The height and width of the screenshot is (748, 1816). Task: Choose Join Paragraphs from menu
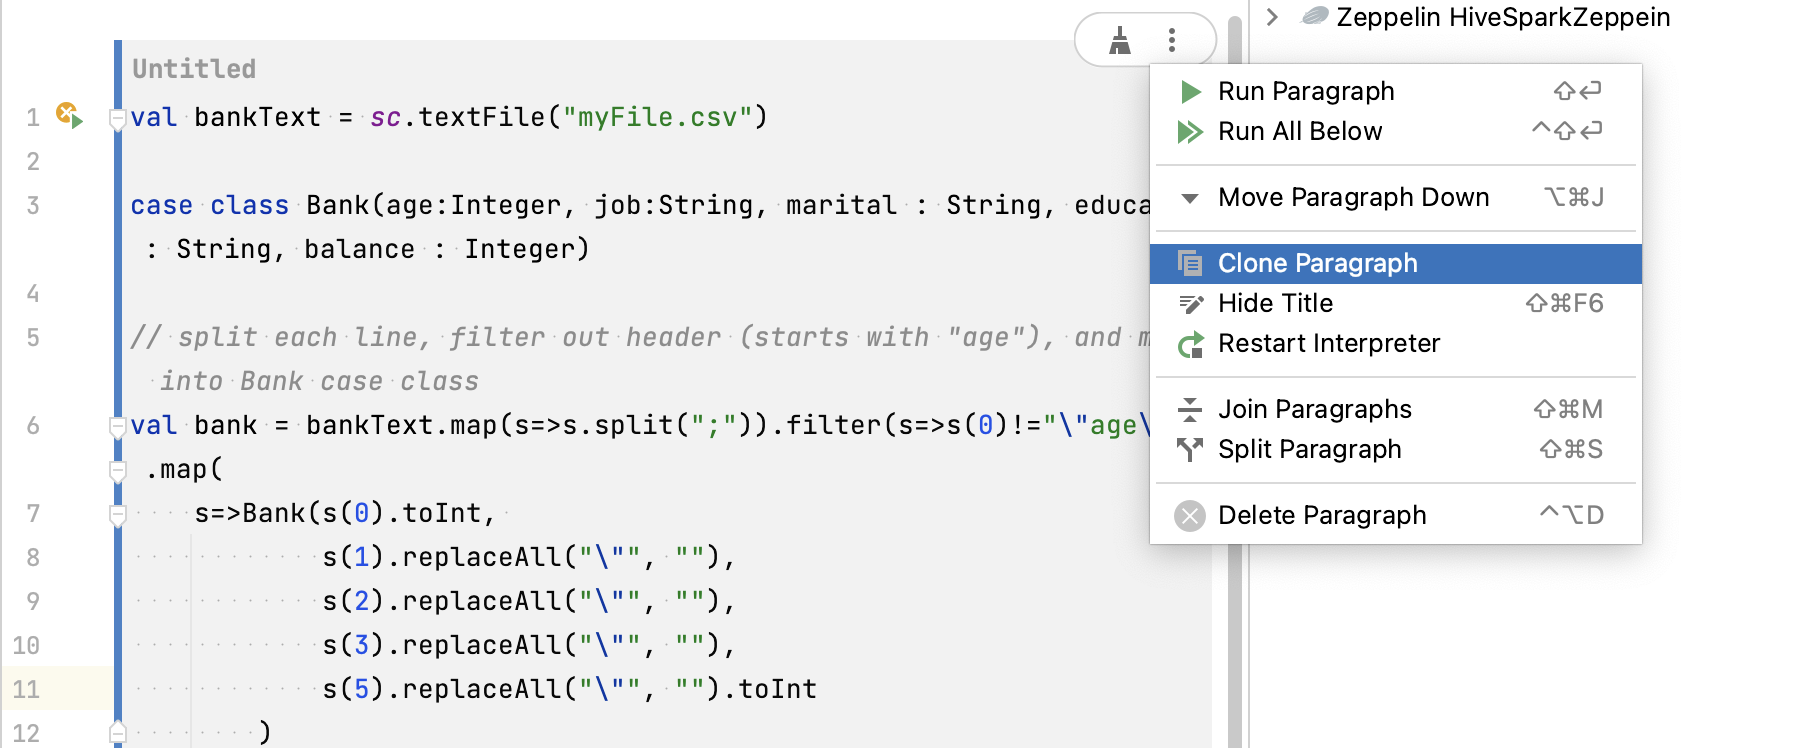coord(1396,409)
